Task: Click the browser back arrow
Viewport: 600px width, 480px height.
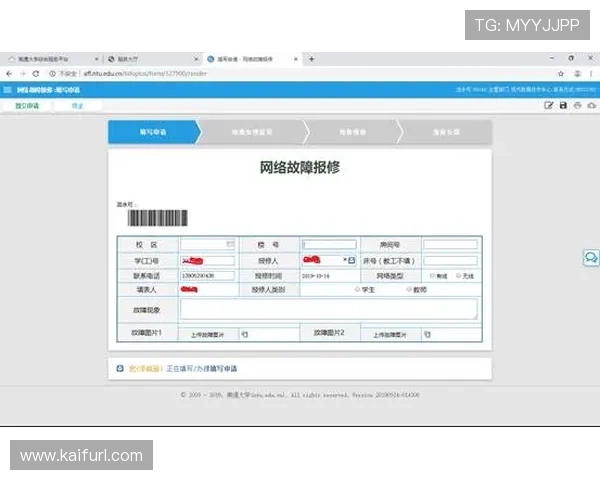Action: point(9,73)
